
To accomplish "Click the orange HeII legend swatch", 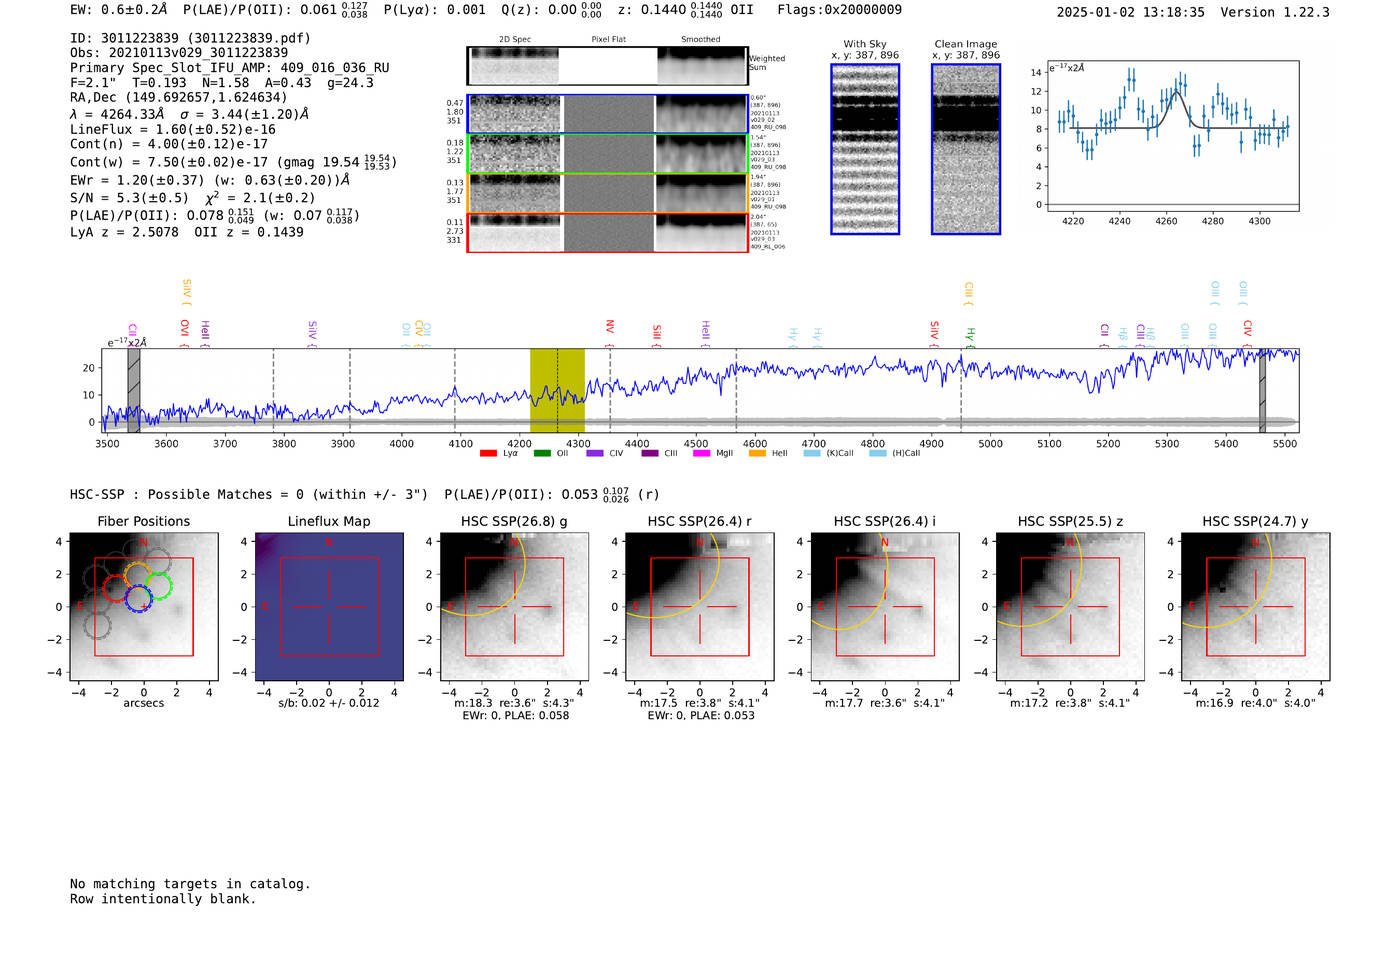I will tap(757, 453).
